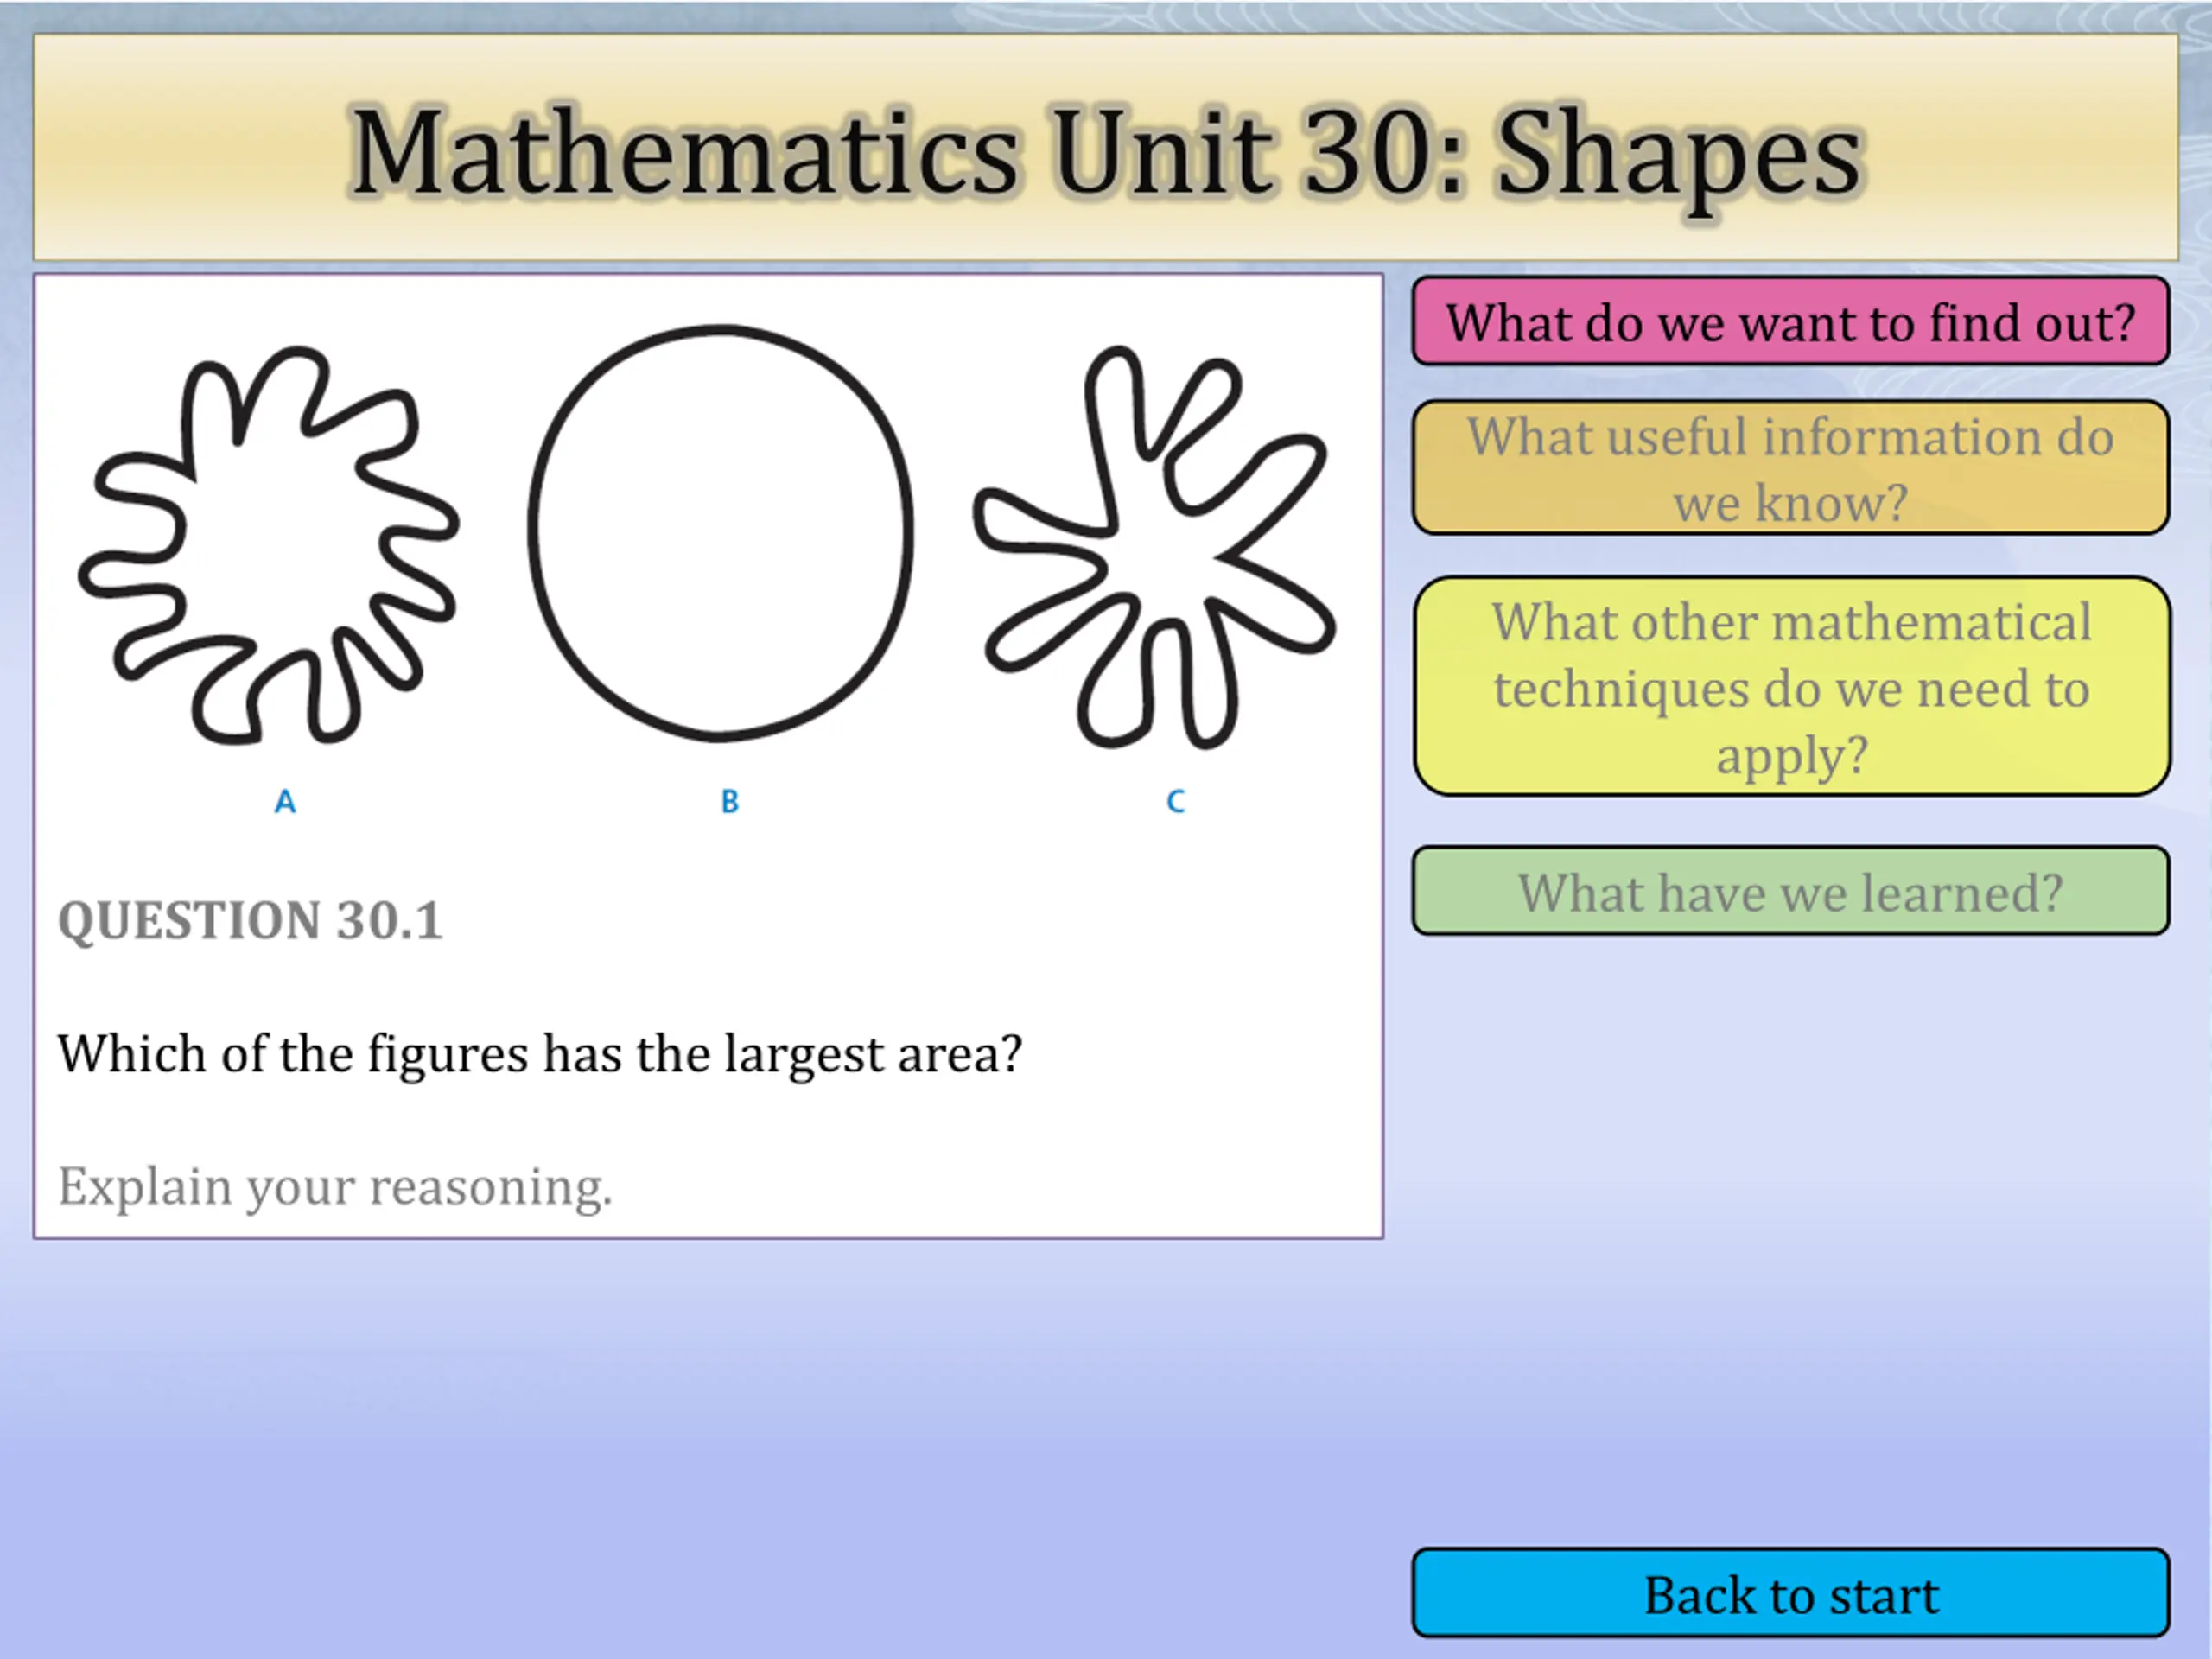This screenshot has height=1659, width=2212.
Task: Click 'Which of the figures has the largest area?'
Action: pos(540,1055)
